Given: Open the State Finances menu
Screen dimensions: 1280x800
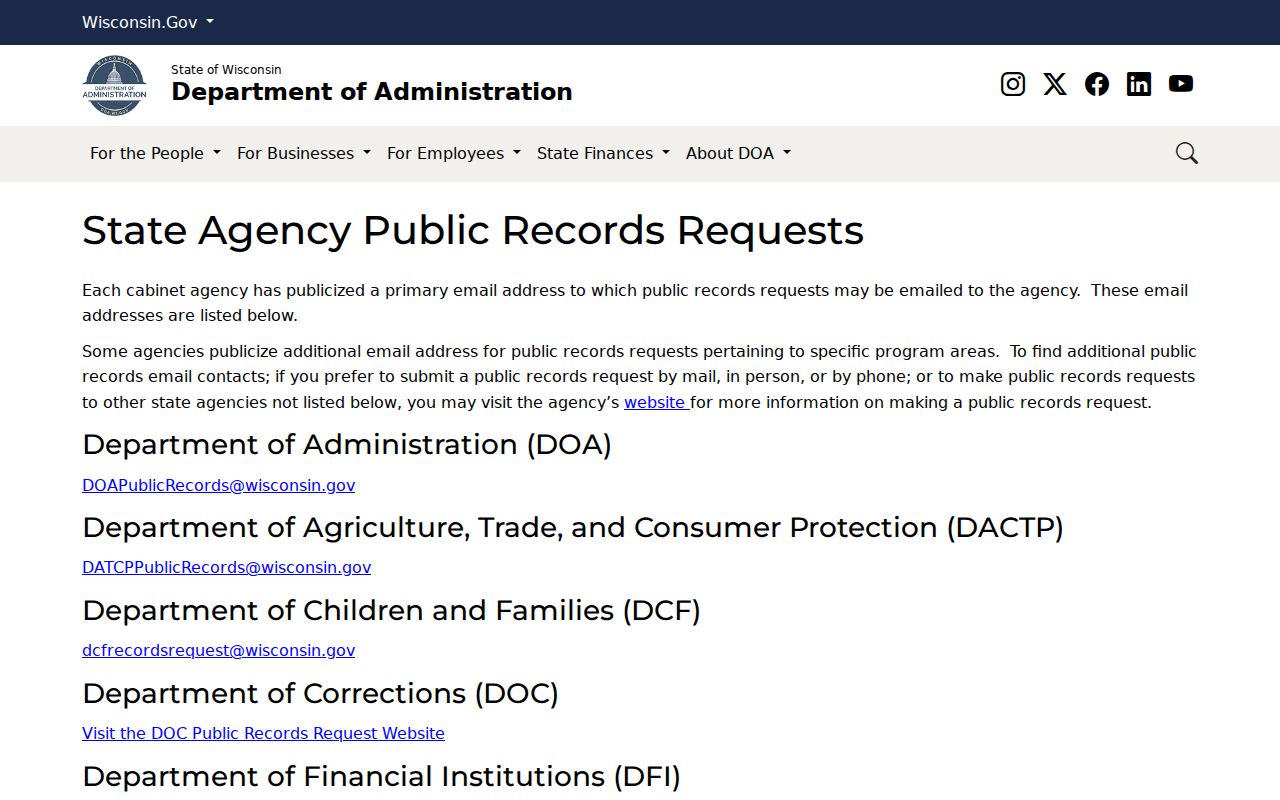Looking at the screenshot, I should tap(603, 153).
